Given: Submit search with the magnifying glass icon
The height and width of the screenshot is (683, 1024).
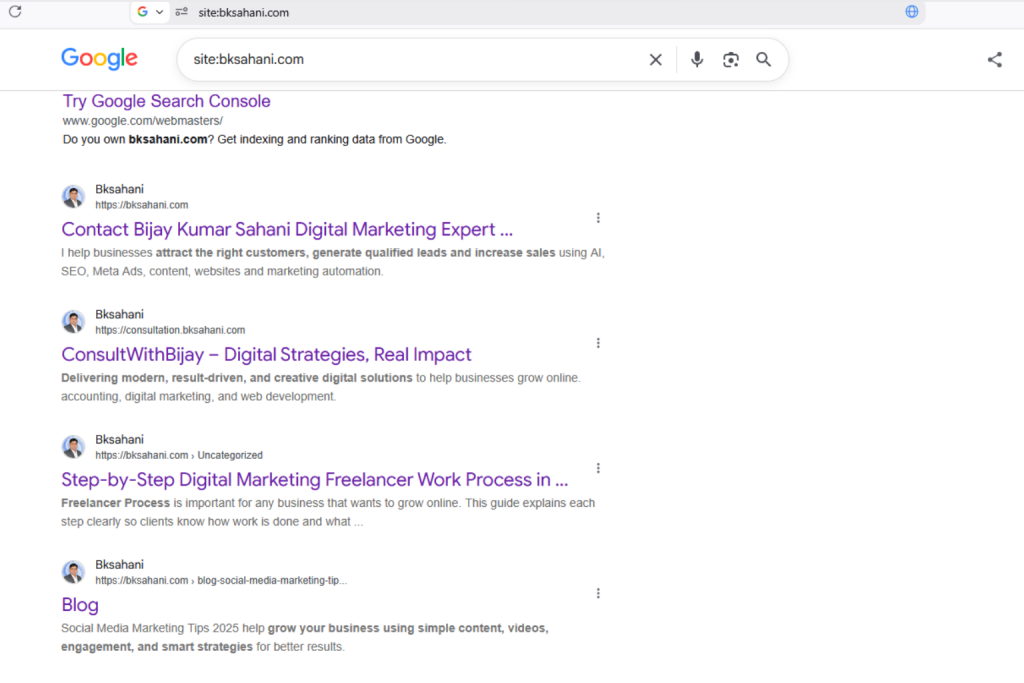Looking at the screenshot, I should coord(763,59).
